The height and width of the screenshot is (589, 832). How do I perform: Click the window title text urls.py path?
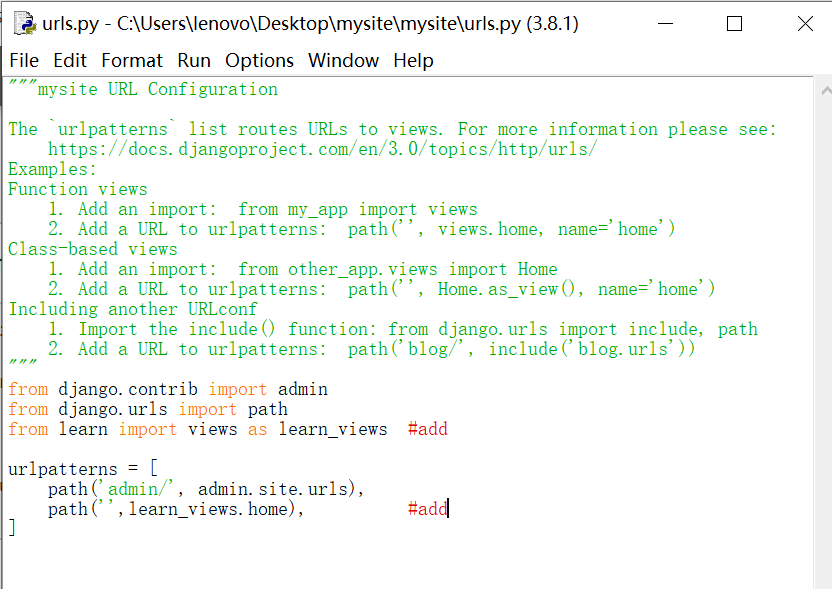click(x=310, y=23)
